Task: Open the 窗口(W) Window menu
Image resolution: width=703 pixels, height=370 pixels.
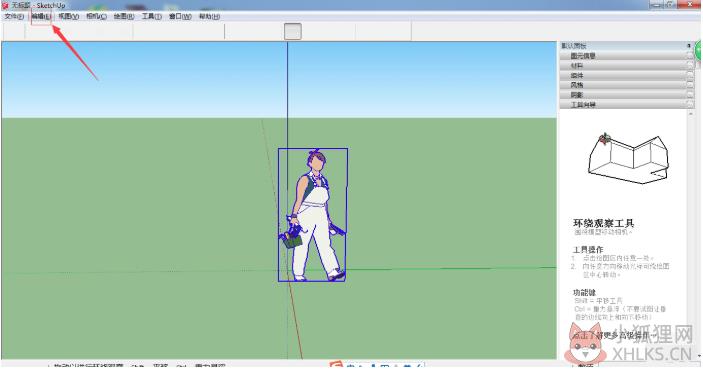Action: point(180,17)
